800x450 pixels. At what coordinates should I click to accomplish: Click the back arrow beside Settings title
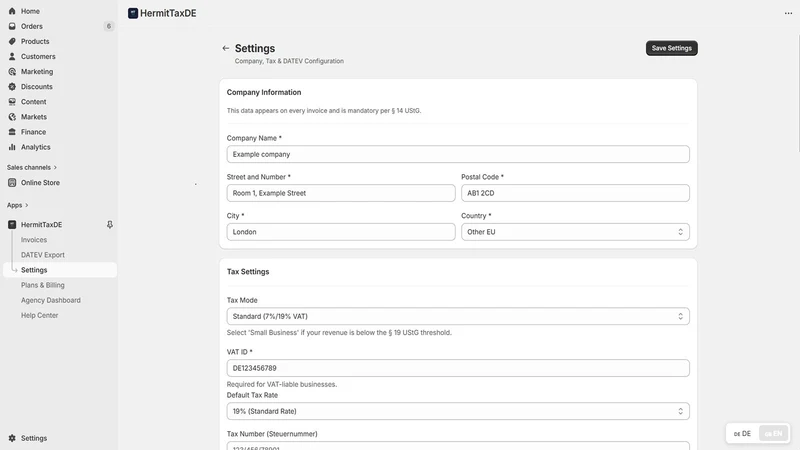226,48
